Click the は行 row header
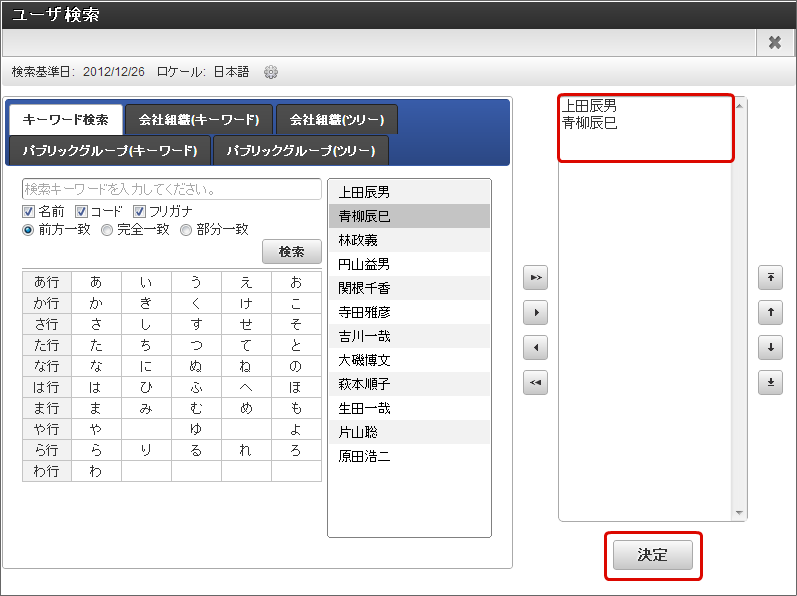 point(46,387)
